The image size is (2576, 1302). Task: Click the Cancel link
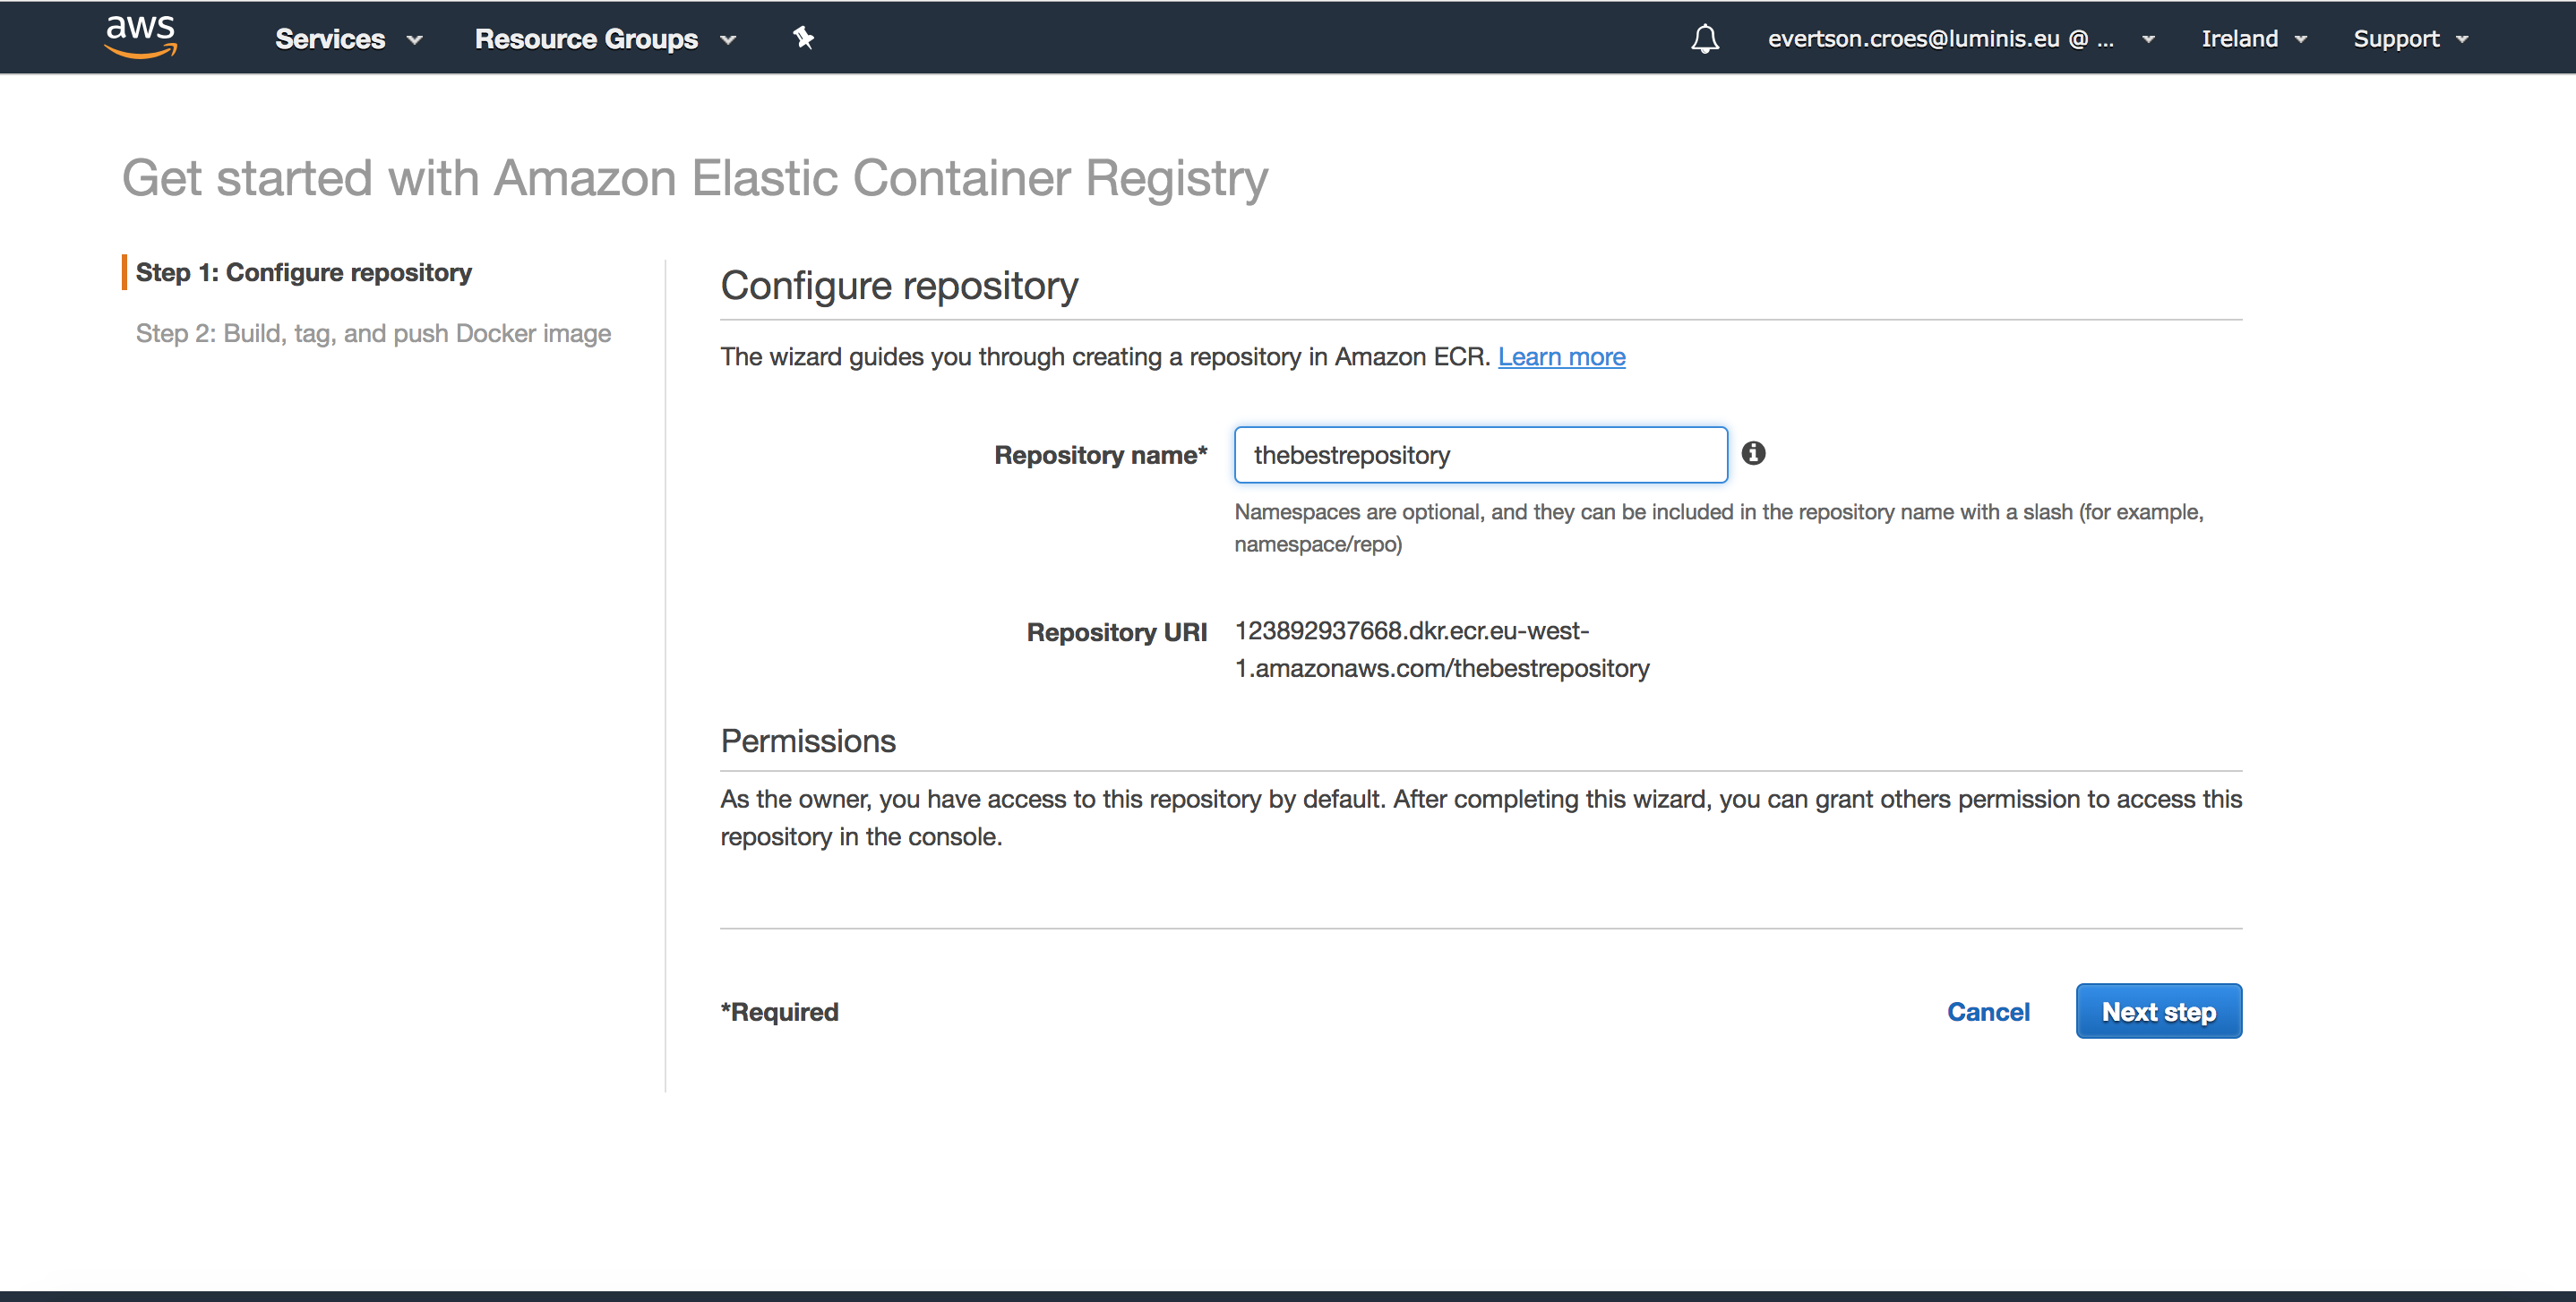(x=1987, y=1012)
